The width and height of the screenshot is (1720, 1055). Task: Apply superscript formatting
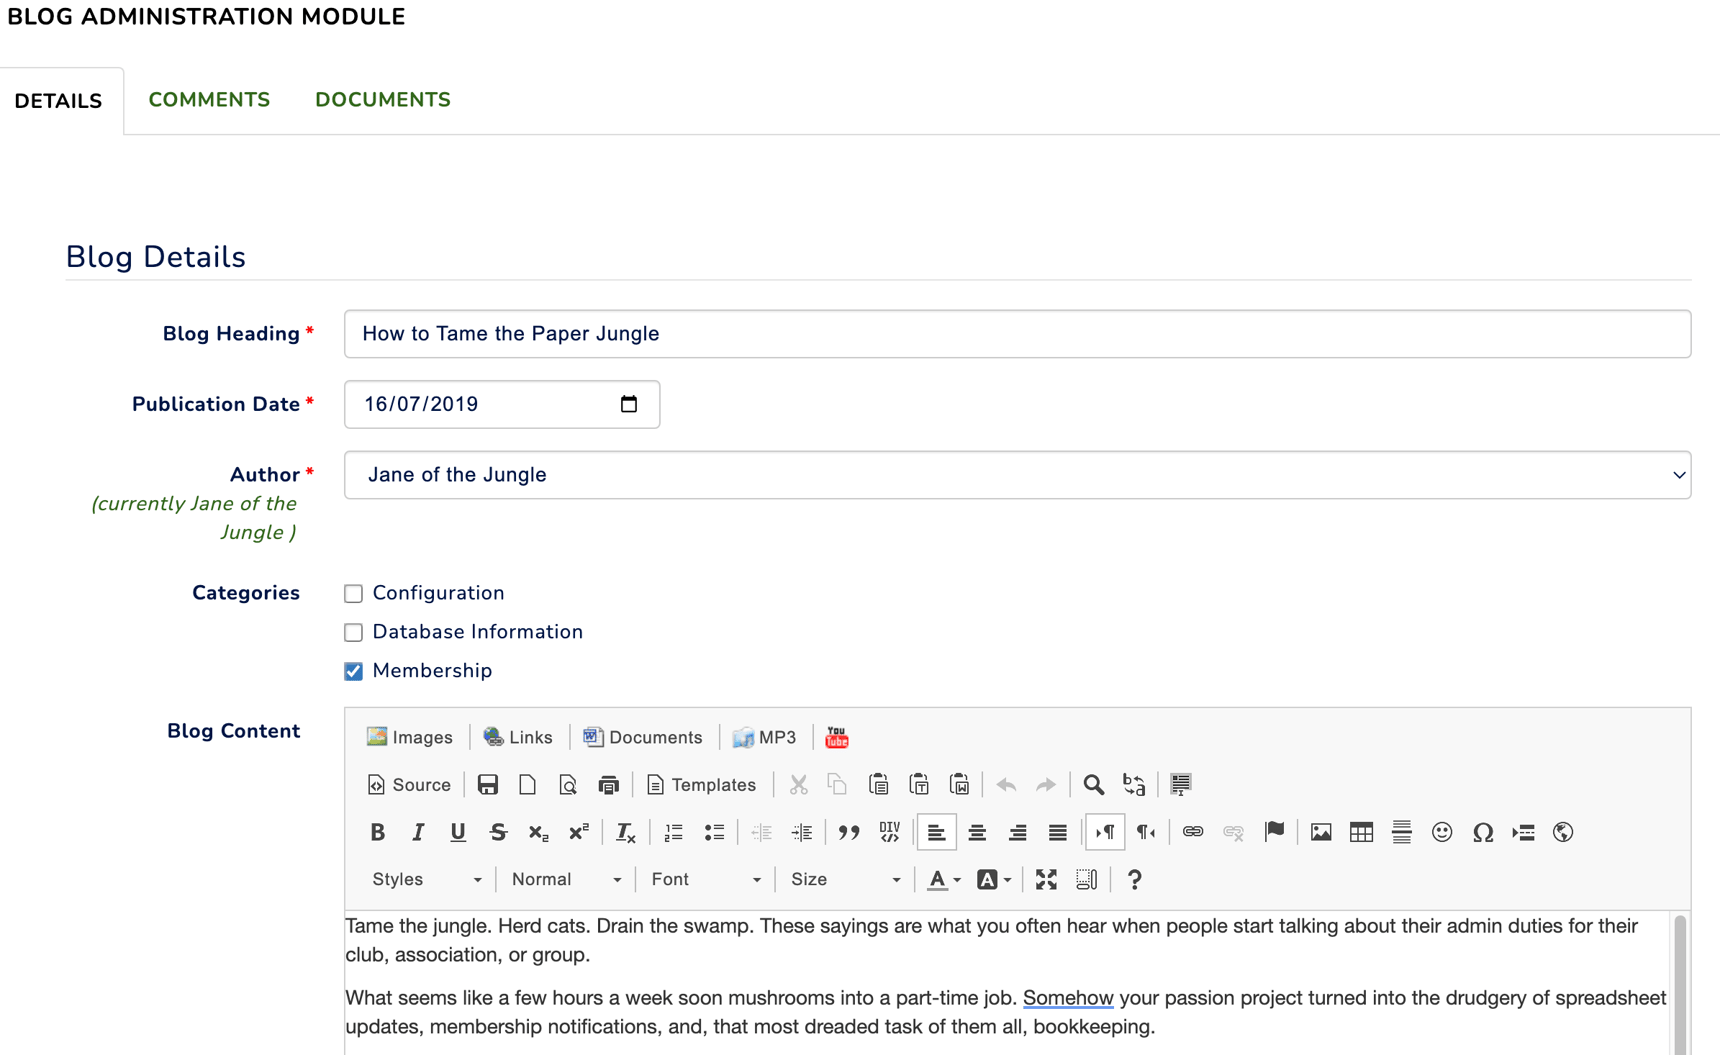pos(578,832)
